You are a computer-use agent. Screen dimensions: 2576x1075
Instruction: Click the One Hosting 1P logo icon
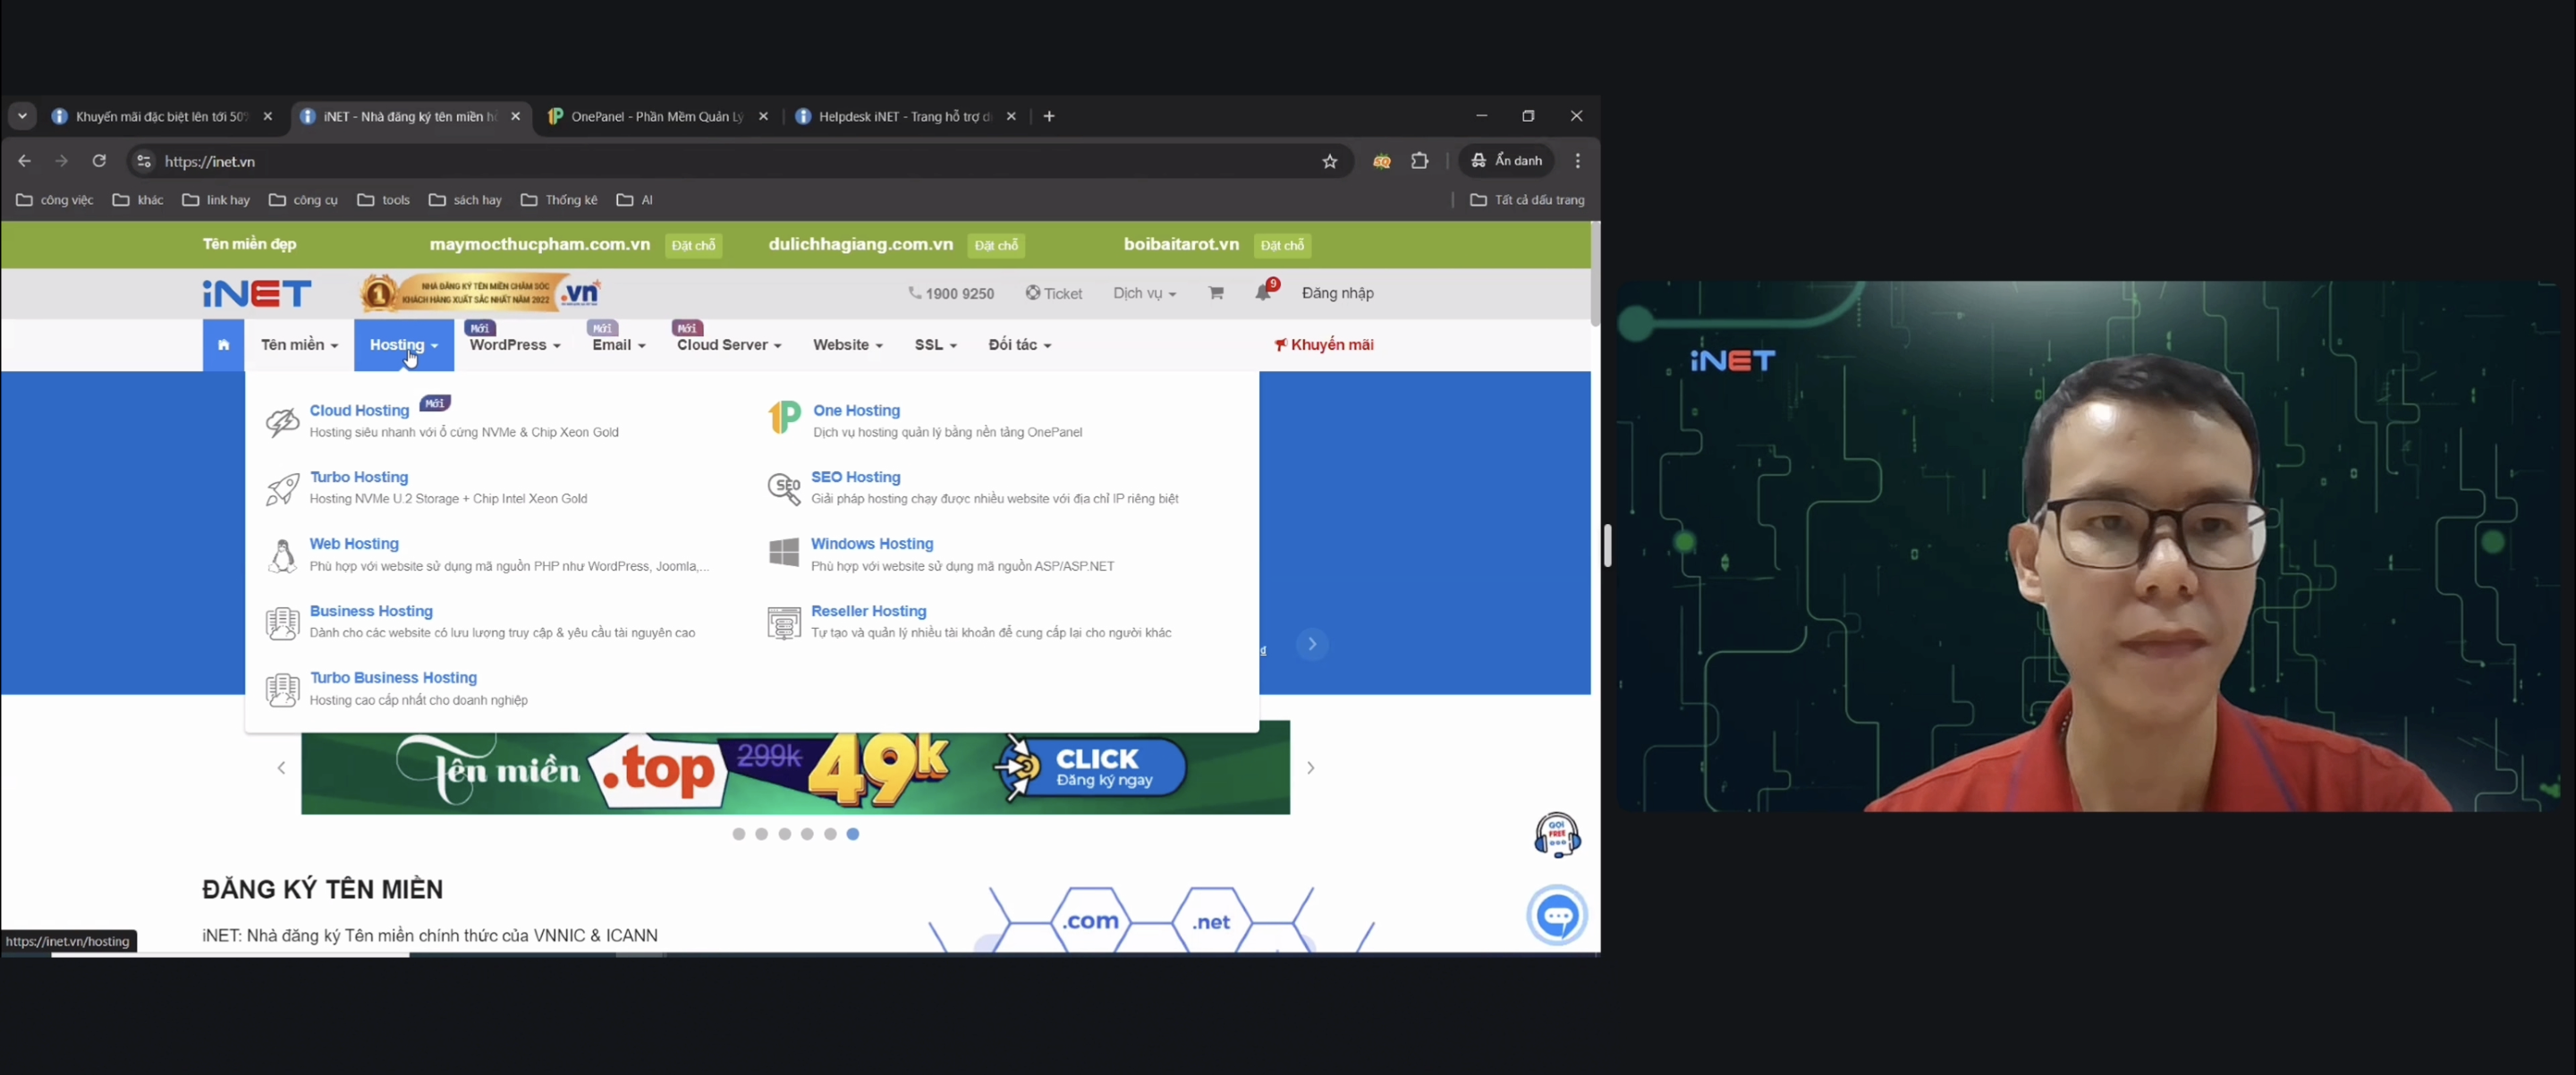[x=785, y=418]
